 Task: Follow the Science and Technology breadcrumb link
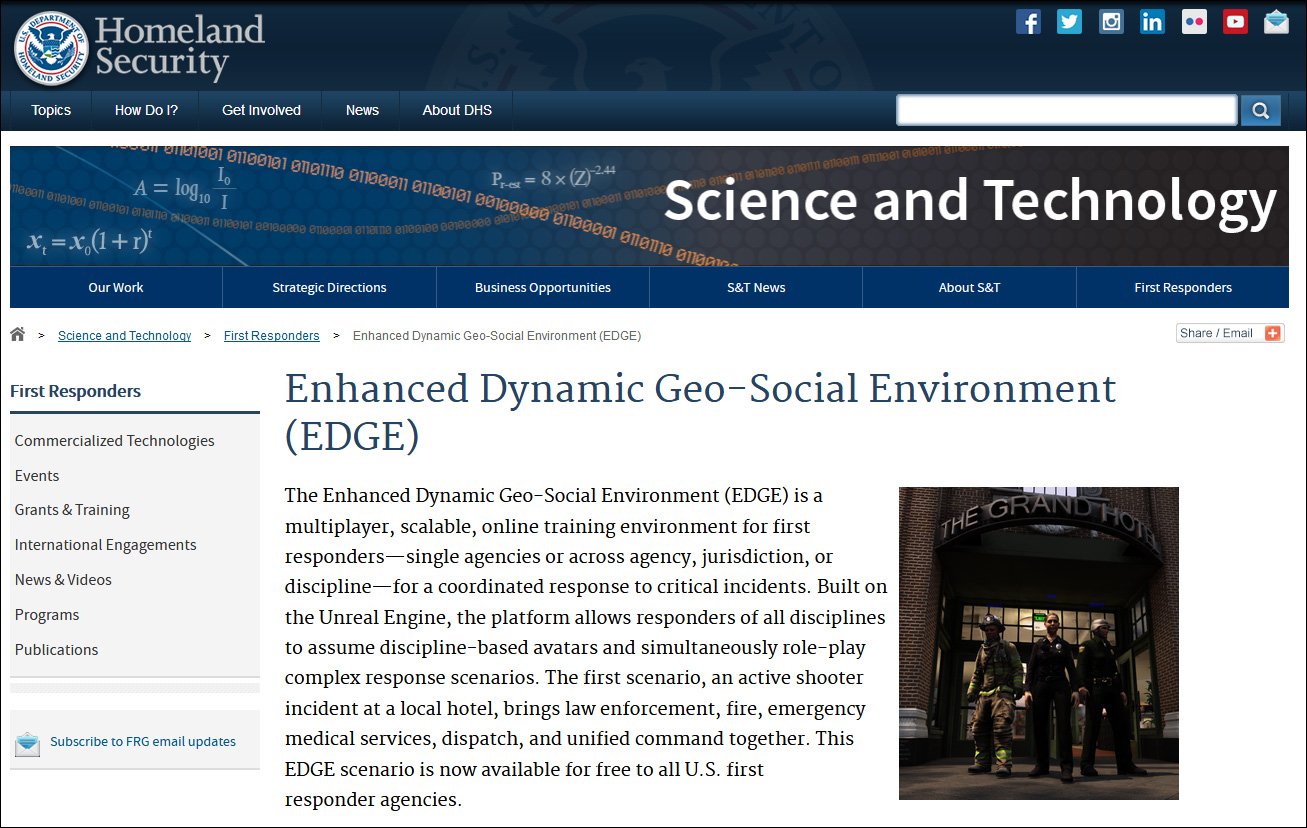click(x=124, y=336)
